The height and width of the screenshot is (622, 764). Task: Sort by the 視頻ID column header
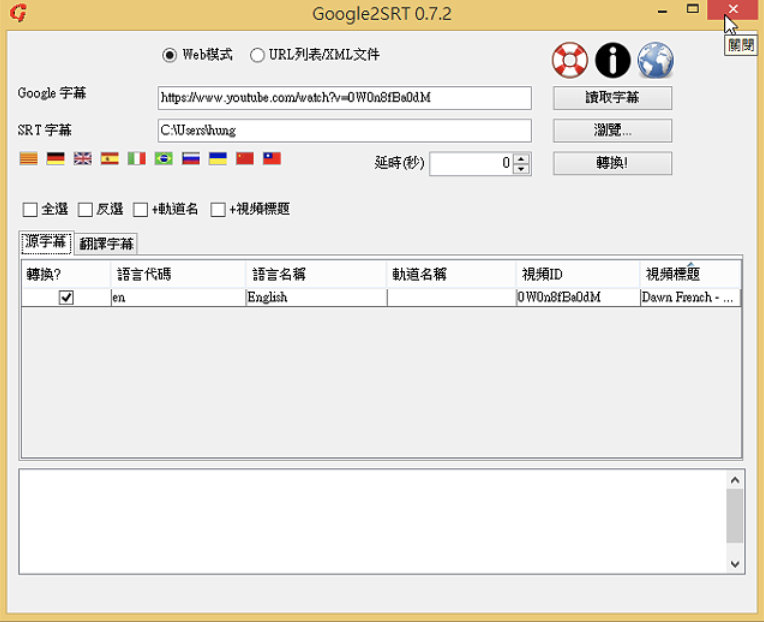[x=578, y=274]
